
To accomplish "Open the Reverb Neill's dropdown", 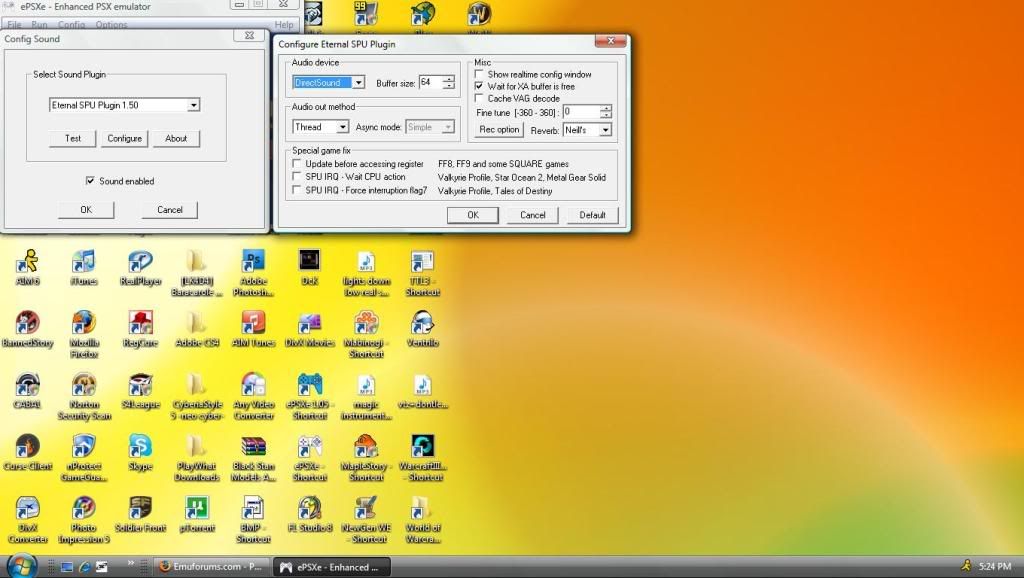I will click(605, 130).
